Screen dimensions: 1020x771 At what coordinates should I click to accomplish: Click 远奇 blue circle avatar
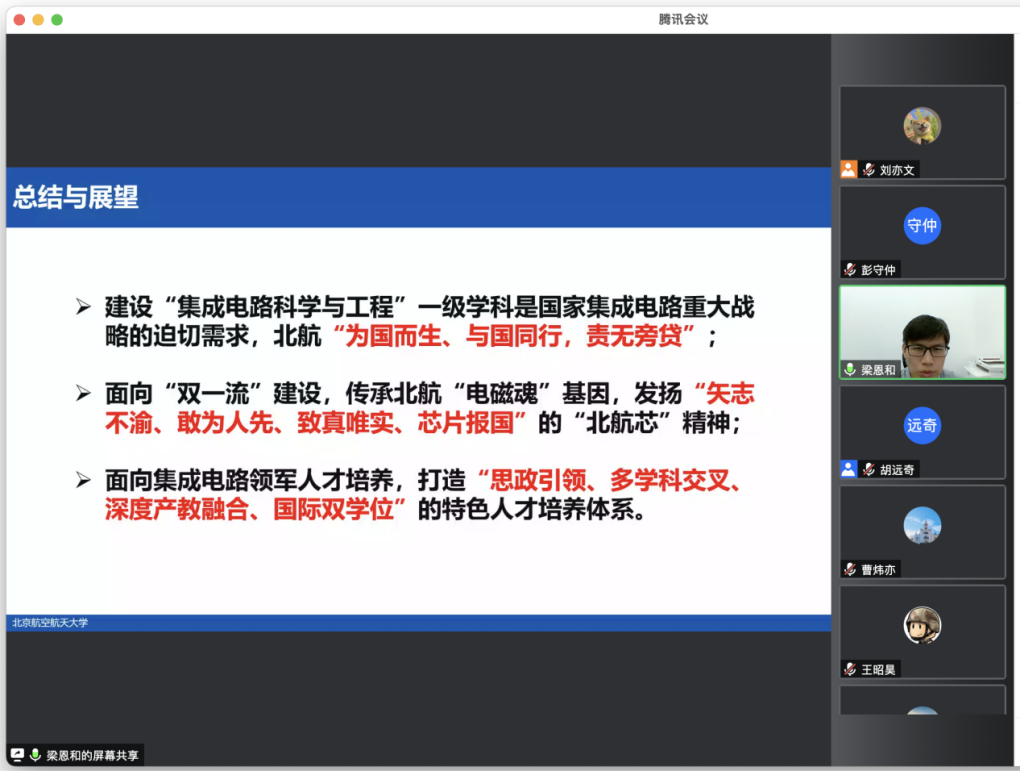922,426
